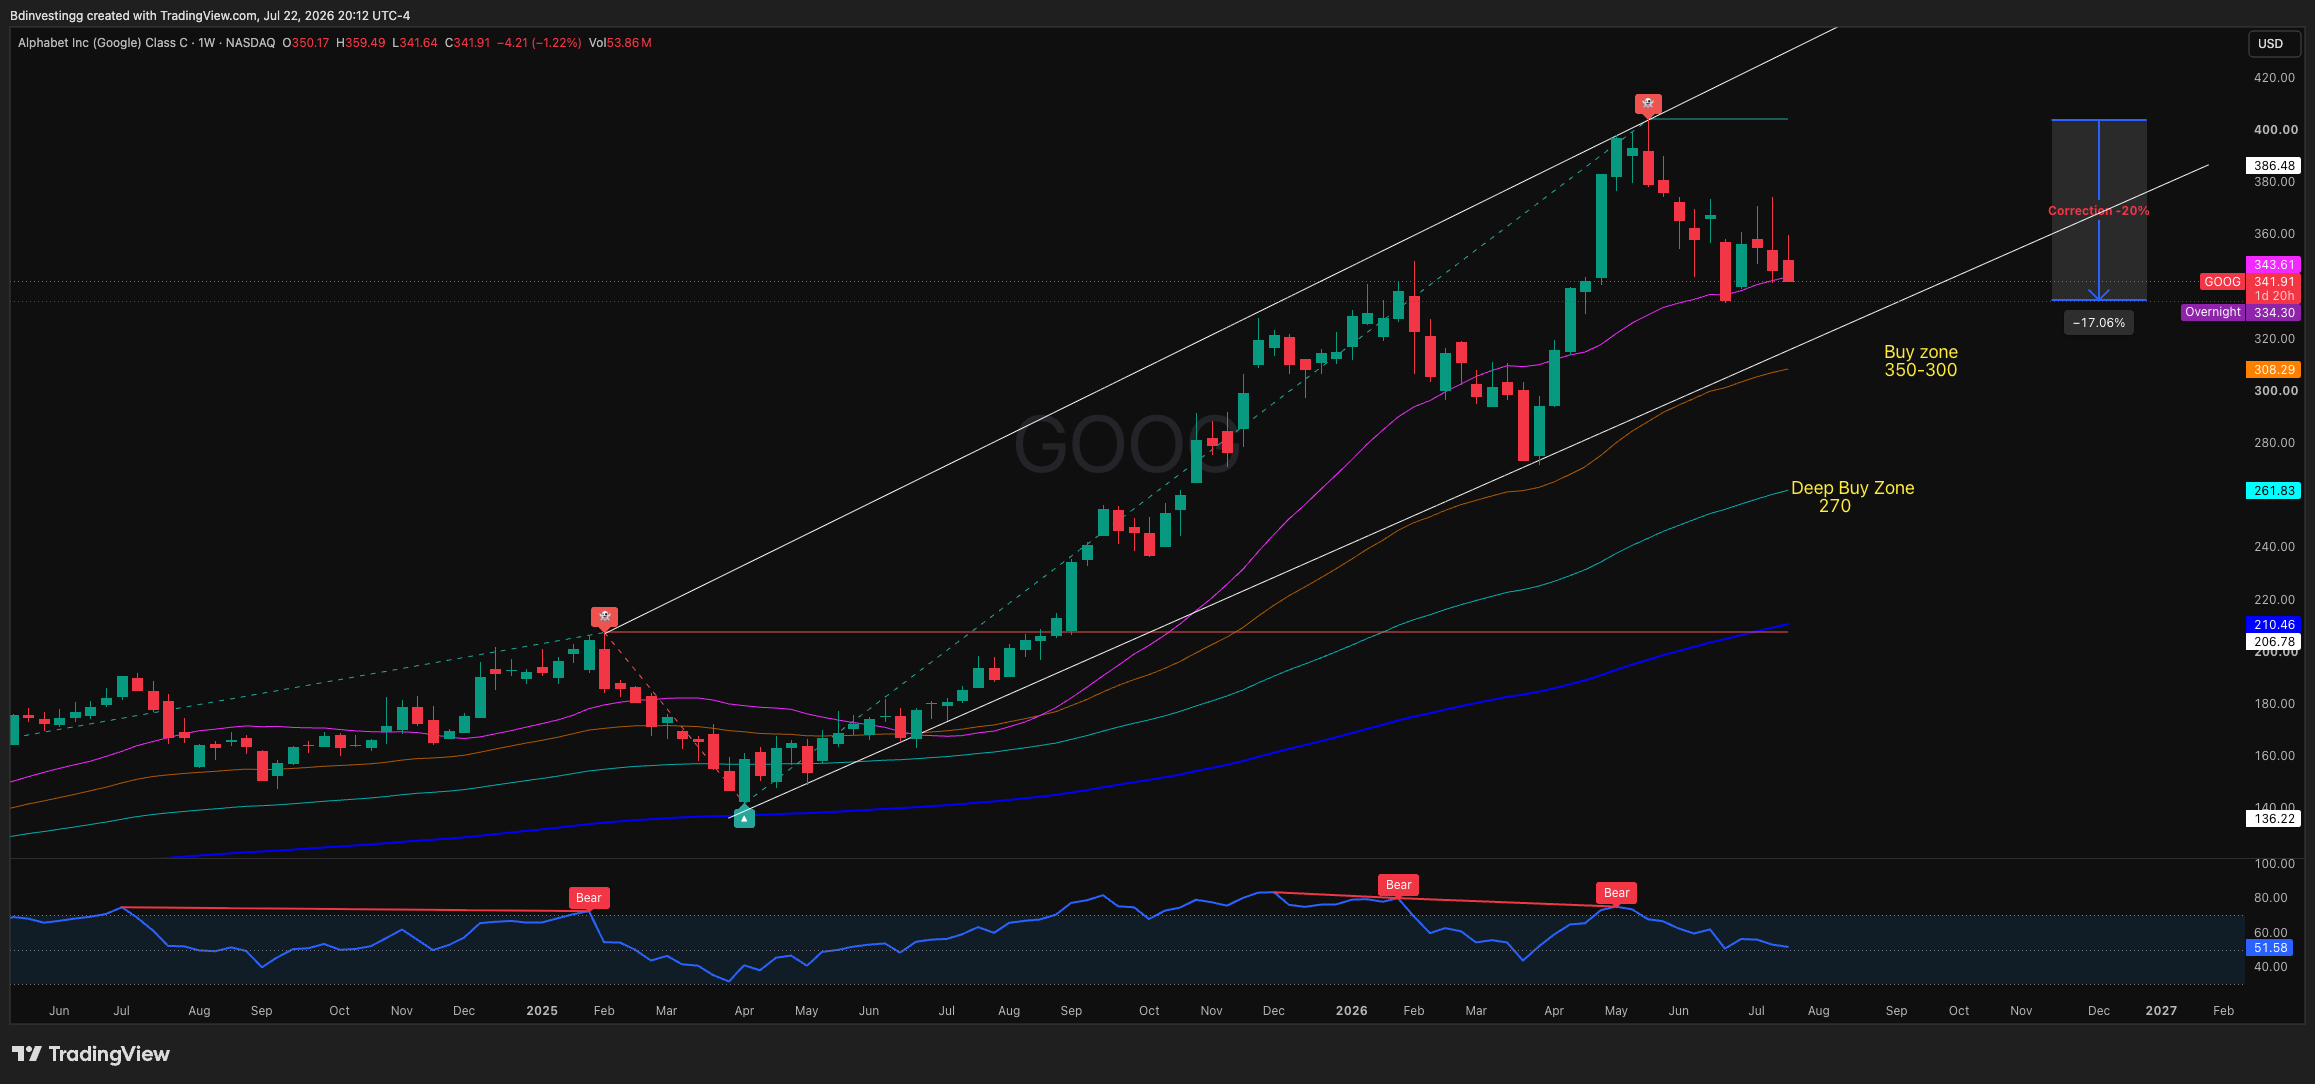2315x1084 pixels.
Task: Click the 280.00 price scale tick
Action: [x=2274, y=443]
